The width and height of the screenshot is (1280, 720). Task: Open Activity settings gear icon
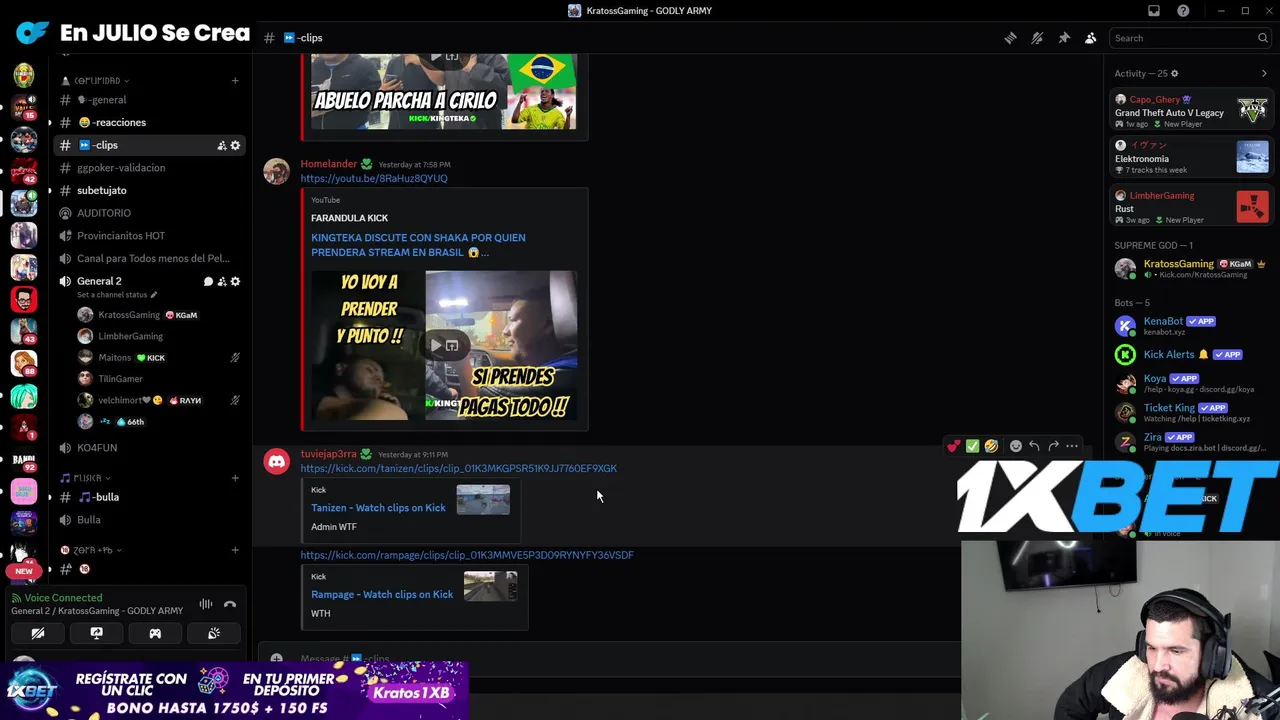click(1174, 73)
